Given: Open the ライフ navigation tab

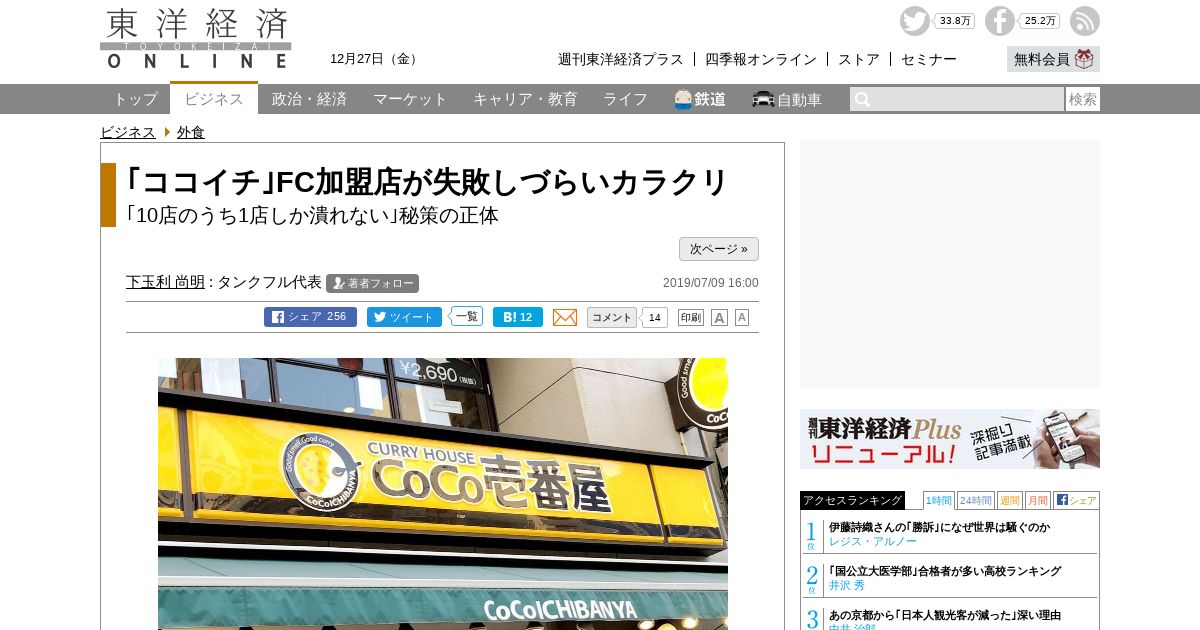Looking at the screenshot, I should pos(625,99).
